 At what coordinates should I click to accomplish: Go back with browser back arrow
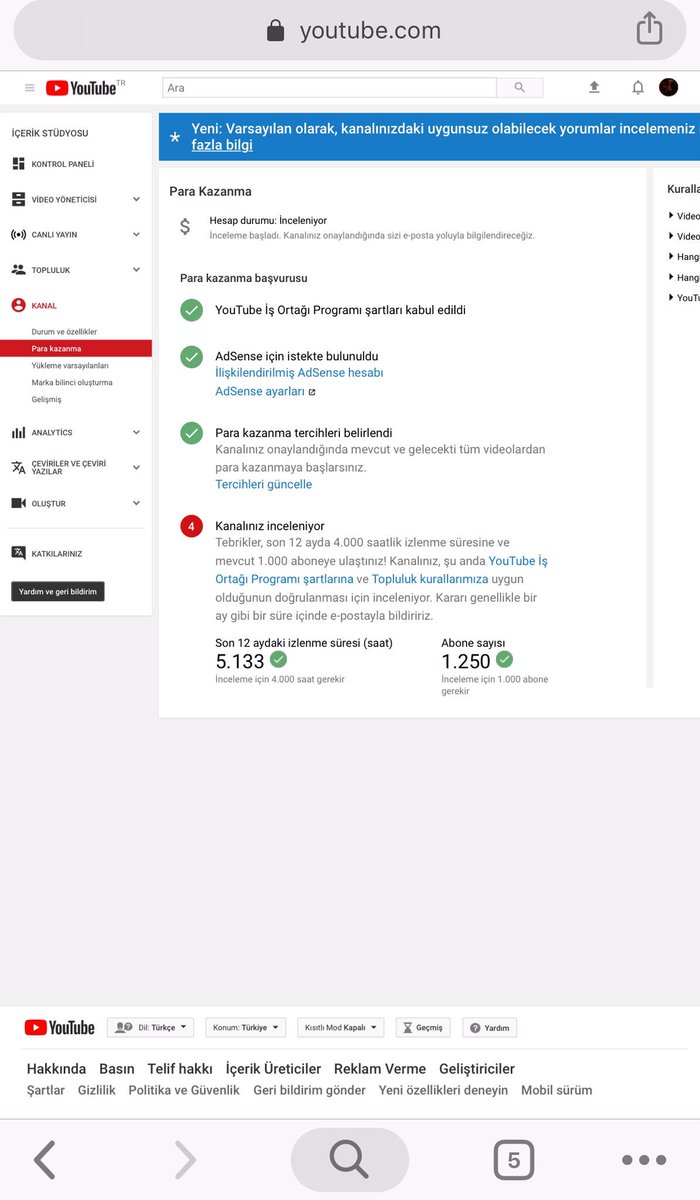point(44,1160)
